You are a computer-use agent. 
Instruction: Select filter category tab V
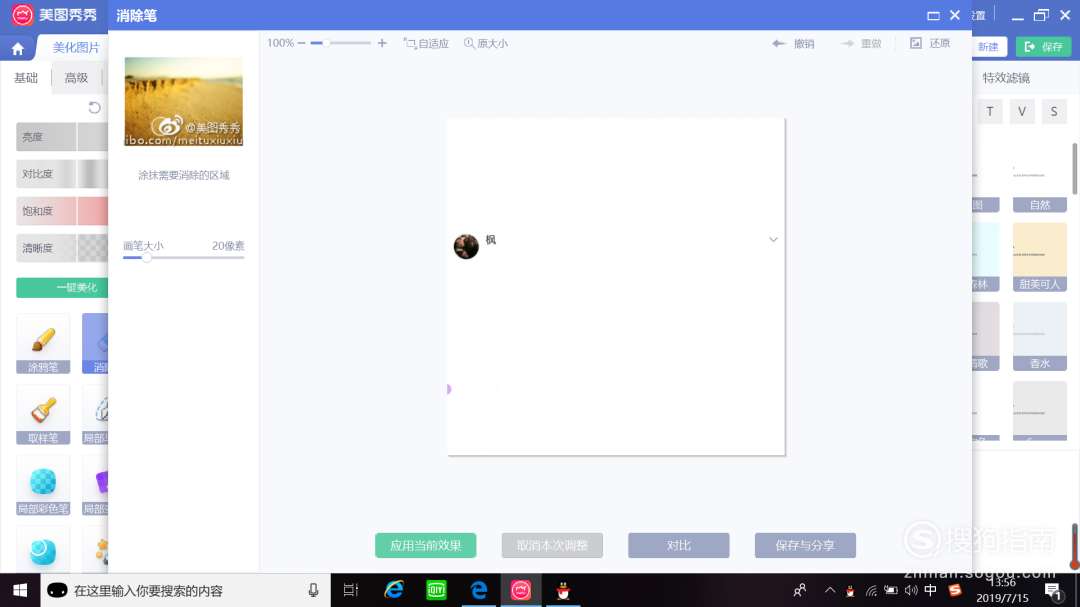pyautogui.click(x=1022, y=112)
